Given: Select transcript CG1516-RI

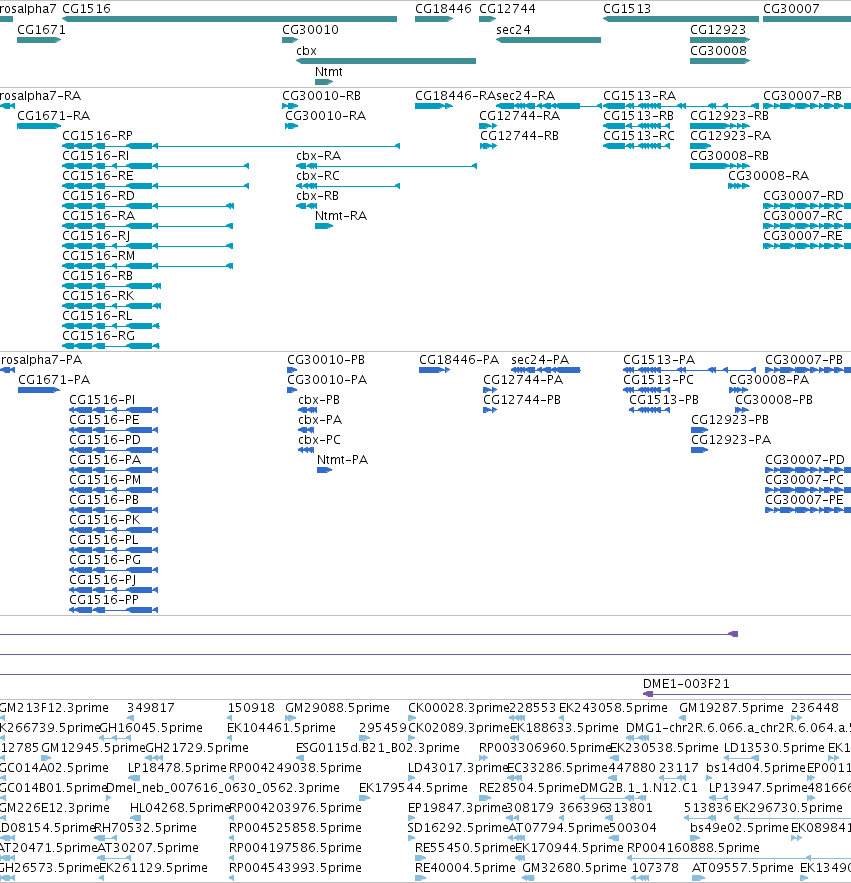Looking at the screenshot, I should [96, 155].
